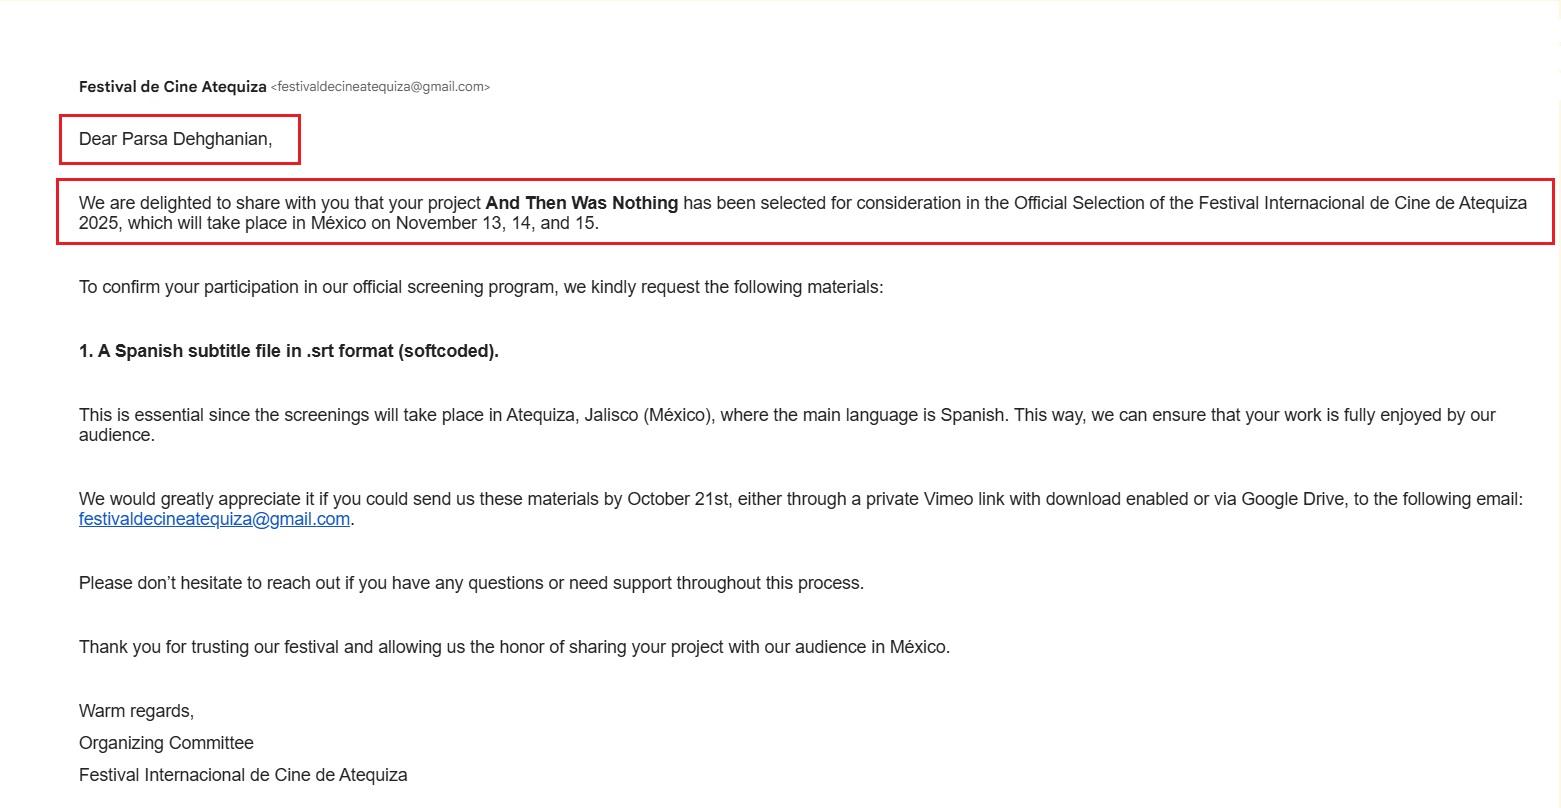Open the festivaldecineatequiza@gmail.com hyperlink
The image size is (1561, 808).
click(214, 519)
